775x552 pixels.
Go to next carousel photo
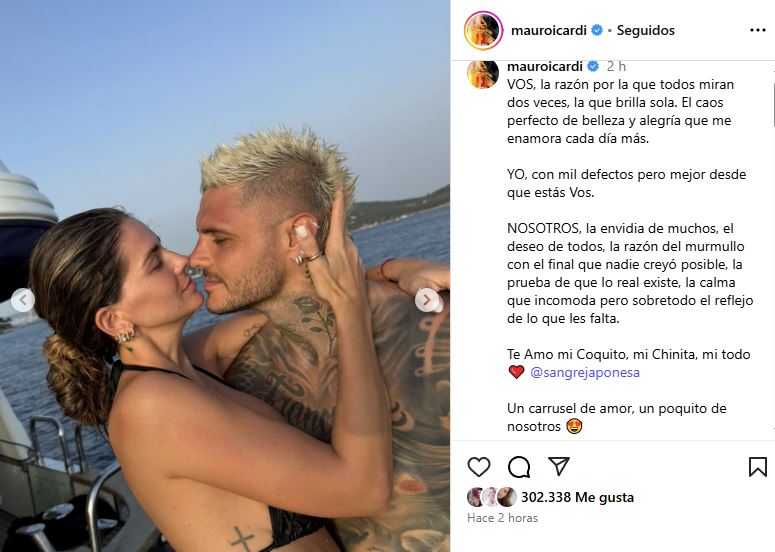[427, 300]
